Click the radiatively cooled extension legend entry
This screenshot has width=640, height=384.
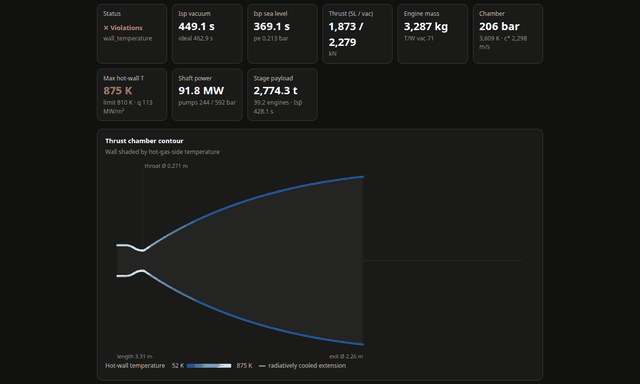tap(302, 366)
